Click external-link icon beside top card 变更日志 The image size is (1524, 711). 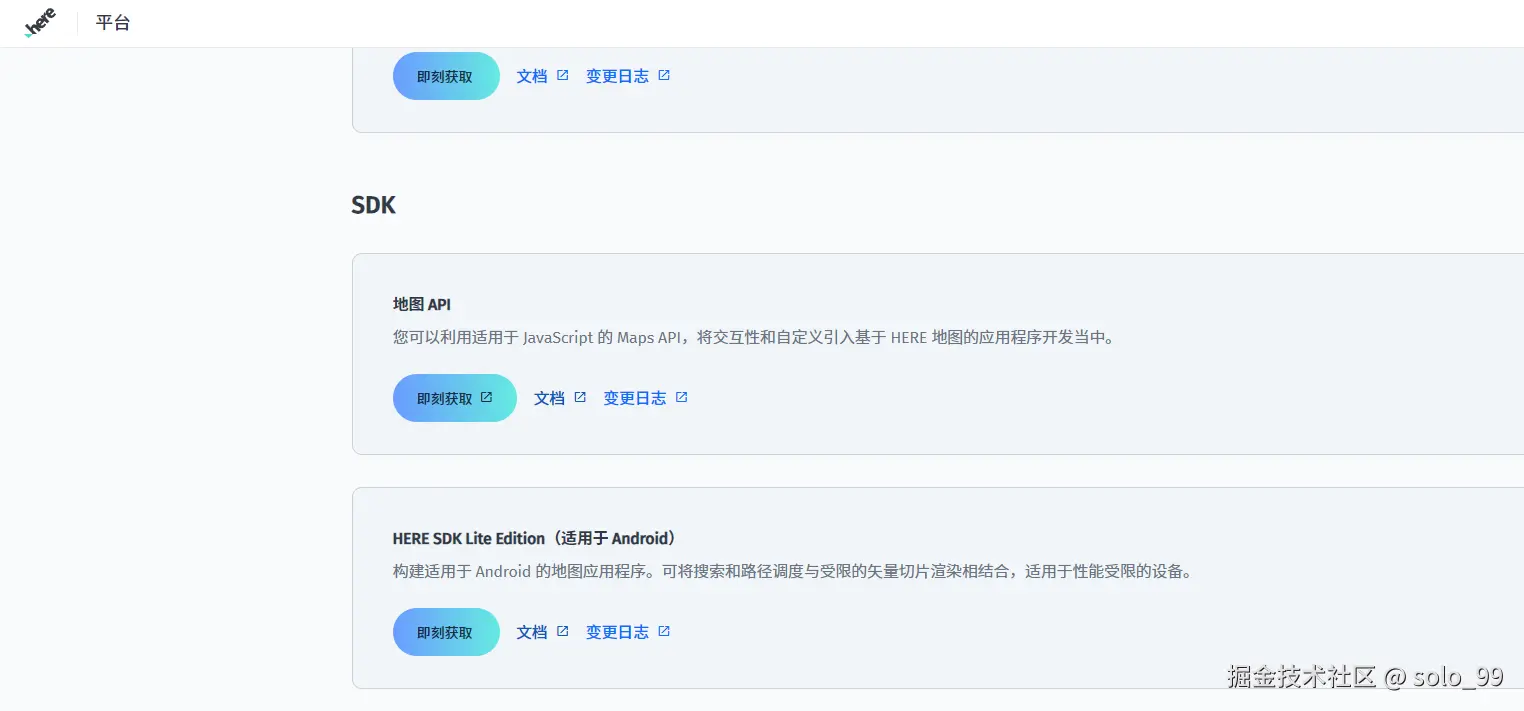(664, 75)
